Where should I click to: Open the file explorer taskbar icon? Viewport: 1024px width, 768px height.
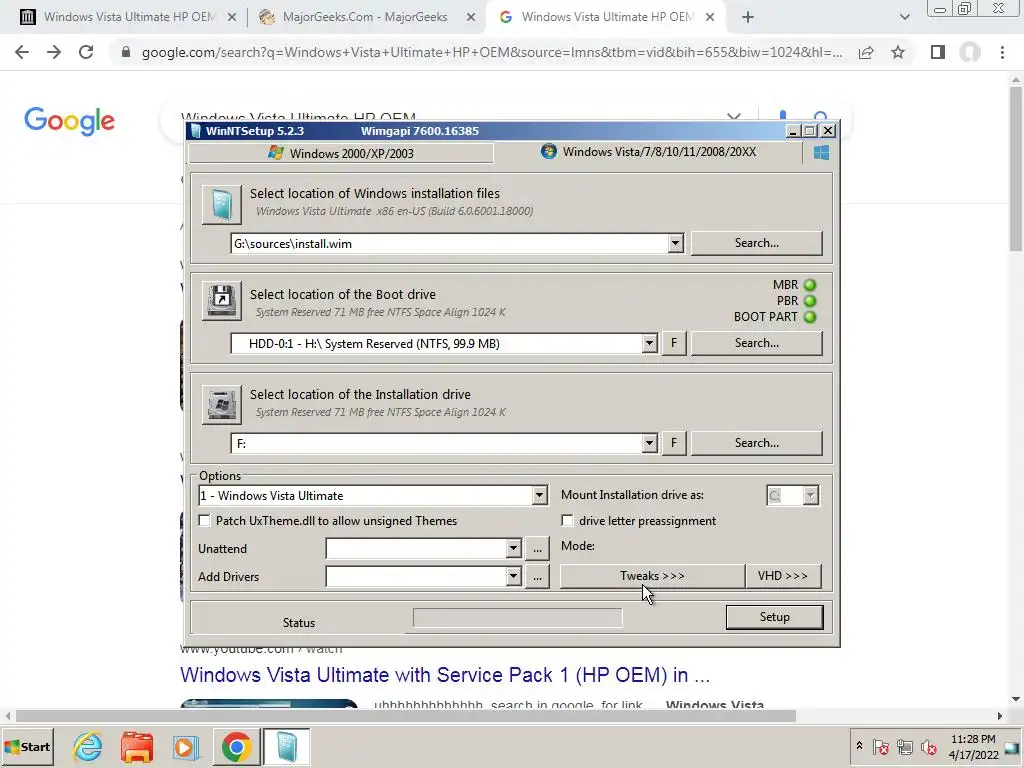136,747
